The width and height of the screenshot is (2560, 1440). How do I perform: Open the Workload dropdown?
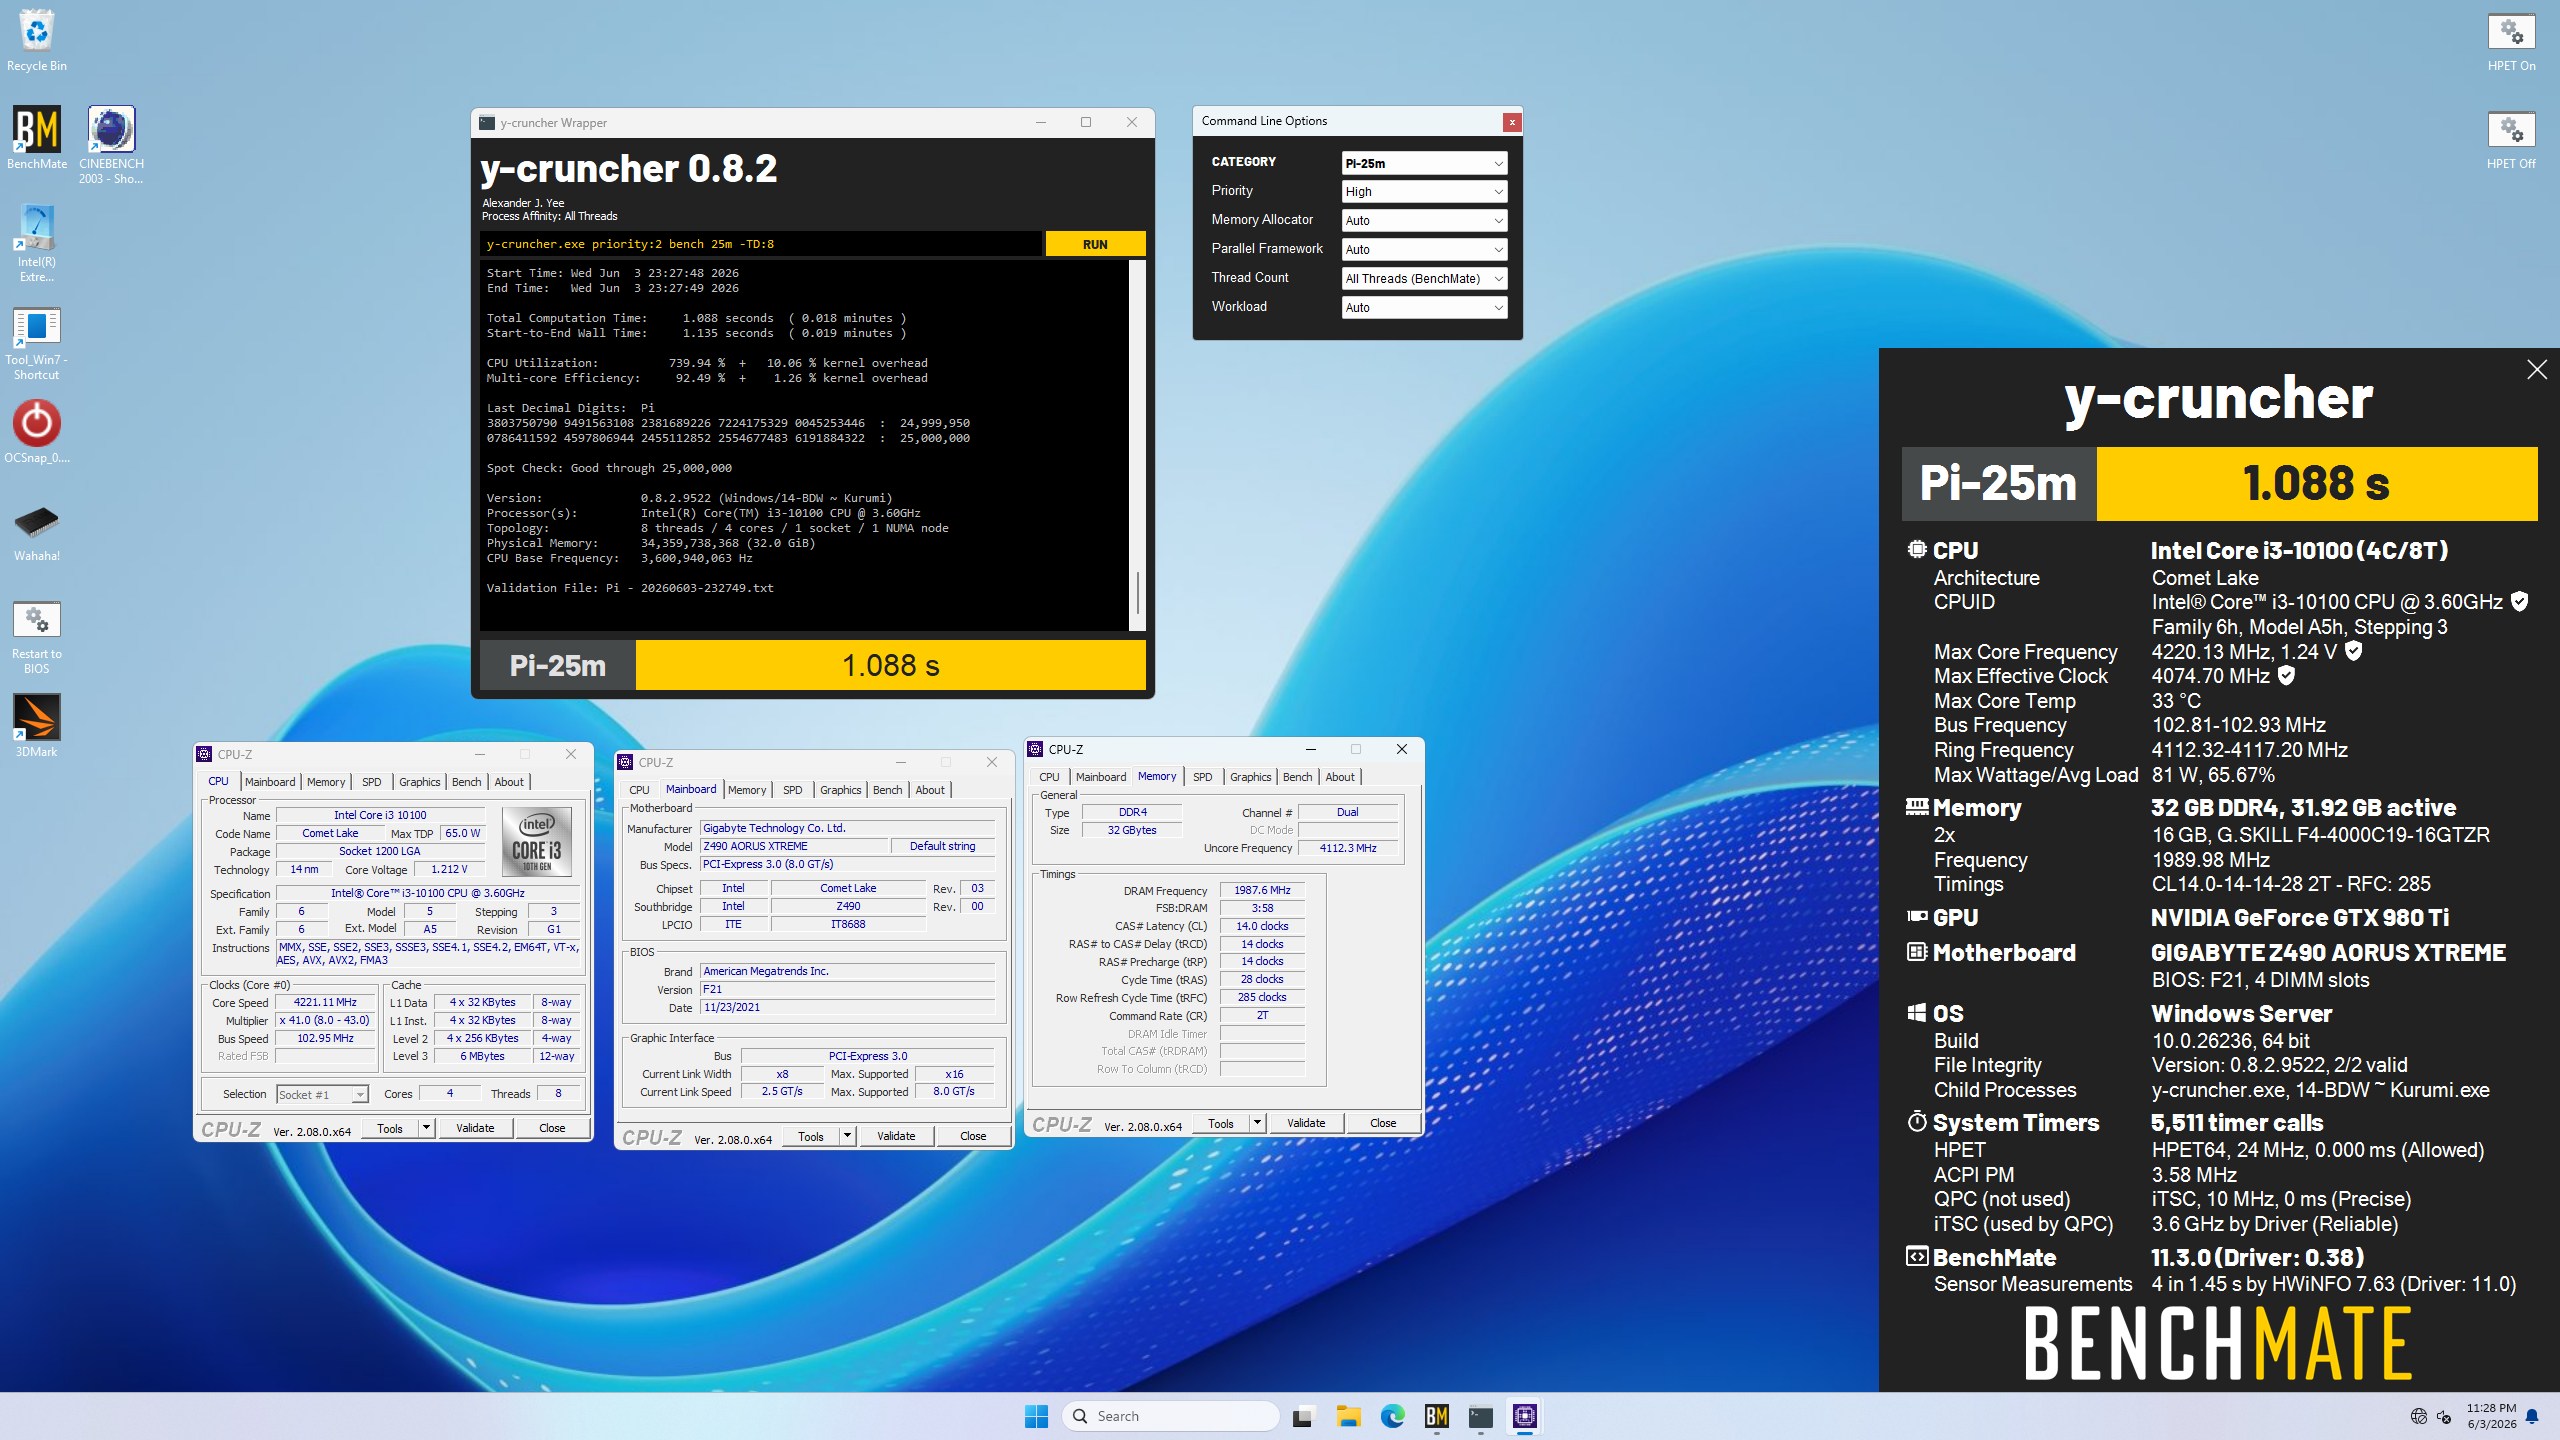1424,308
